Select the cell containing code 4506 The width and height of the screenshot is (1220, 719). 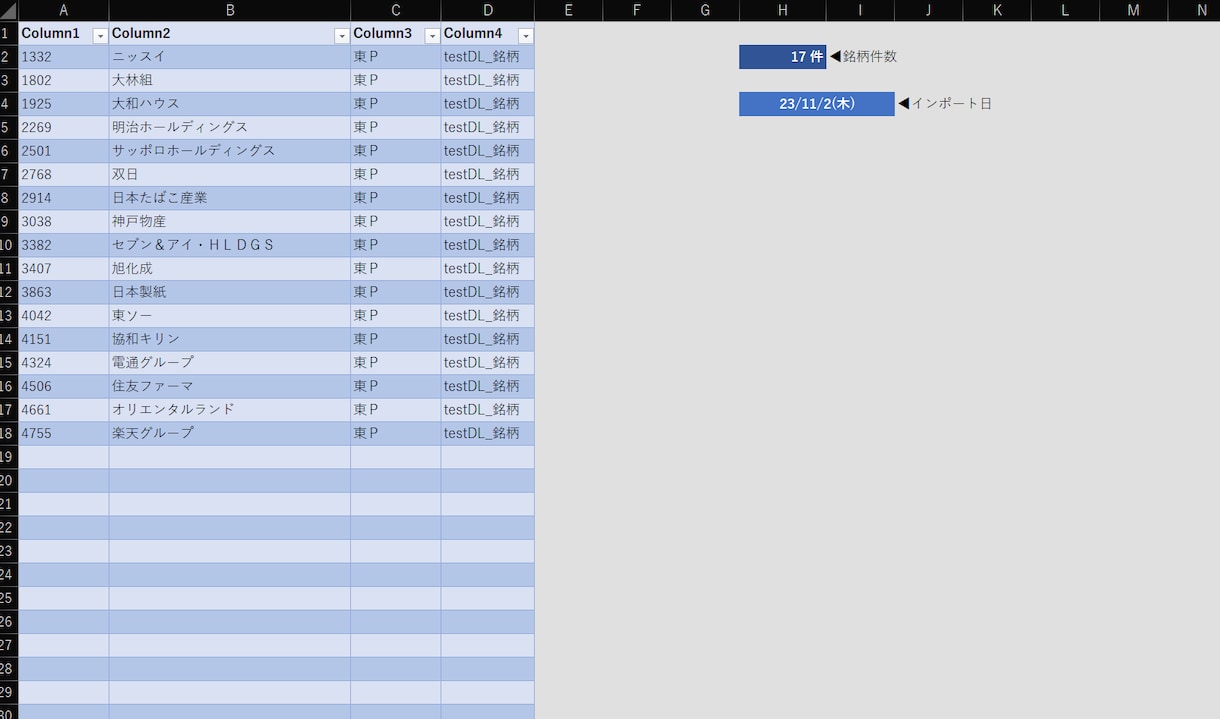[64, 386]
